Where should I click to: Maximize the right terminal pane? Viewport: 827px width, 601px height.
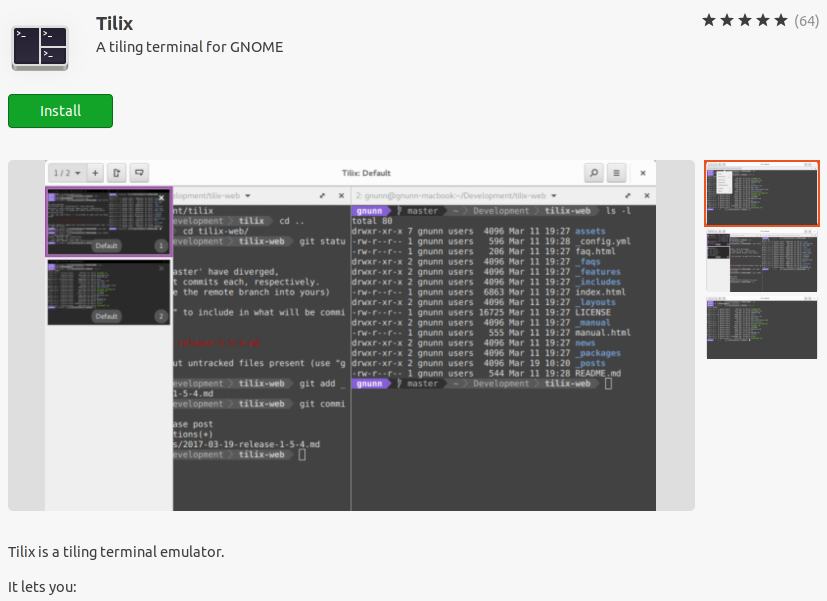[x=628, y=196]
